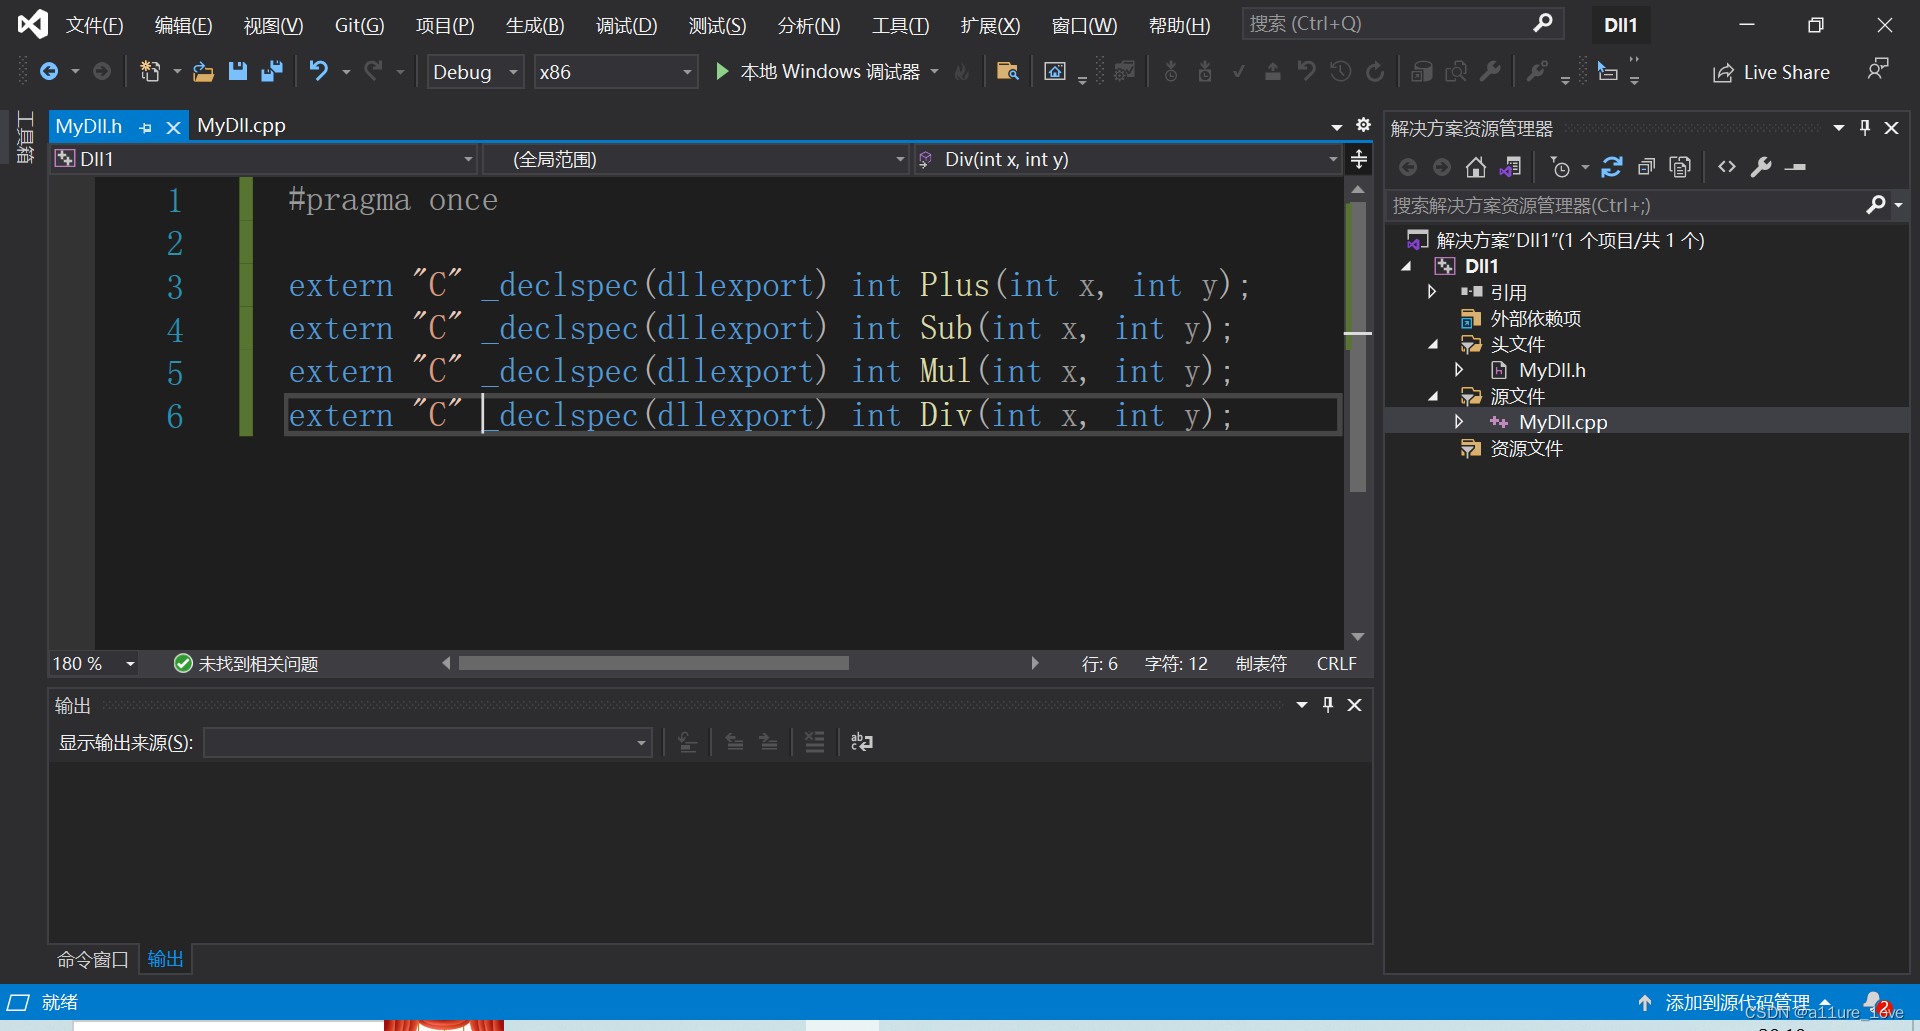Click the 未找到相关问题 status indicator
Image resolution: width=1920 pixels, height=1031 pixels.
coord(246,664)
